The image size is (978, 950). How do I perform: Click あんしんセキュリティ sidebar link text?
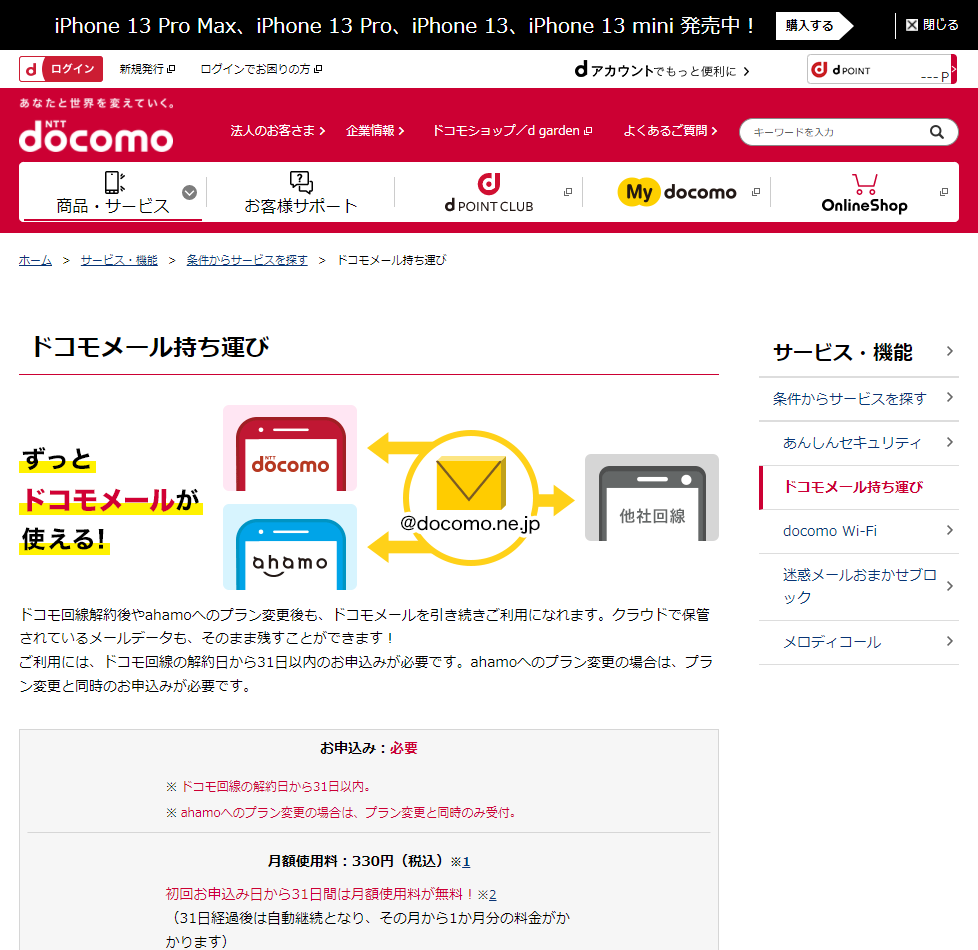[x=852, y=443]
